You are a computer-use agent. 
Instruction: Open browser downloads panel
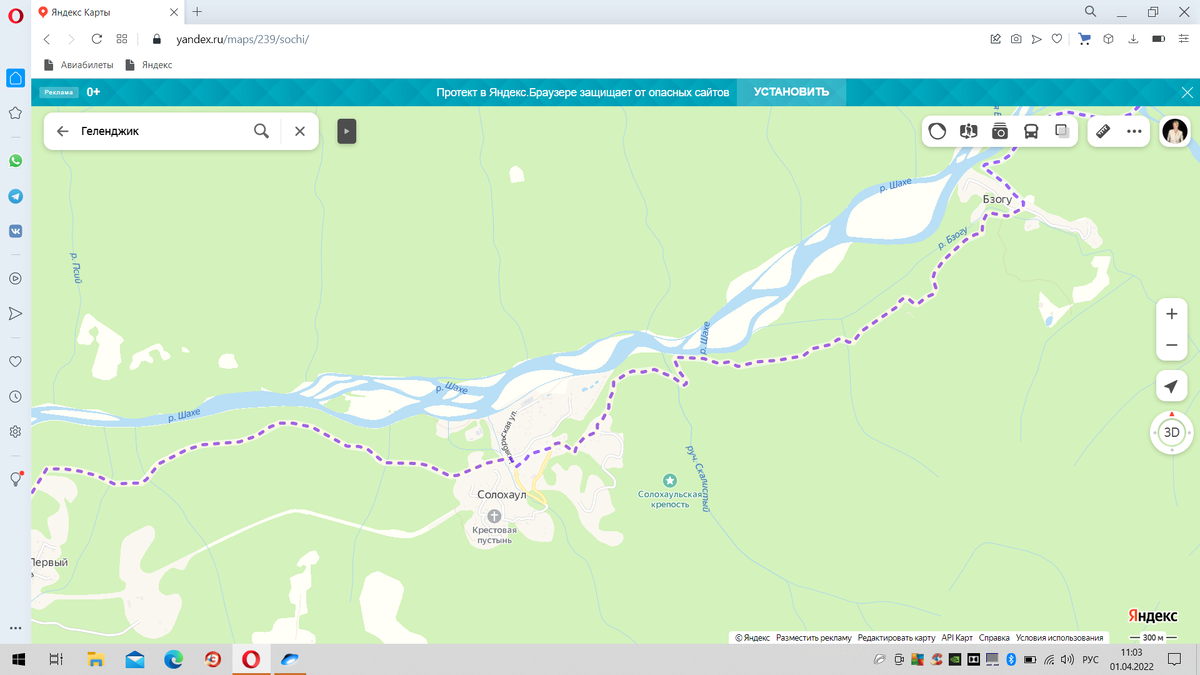click(x=1133, y=39)
